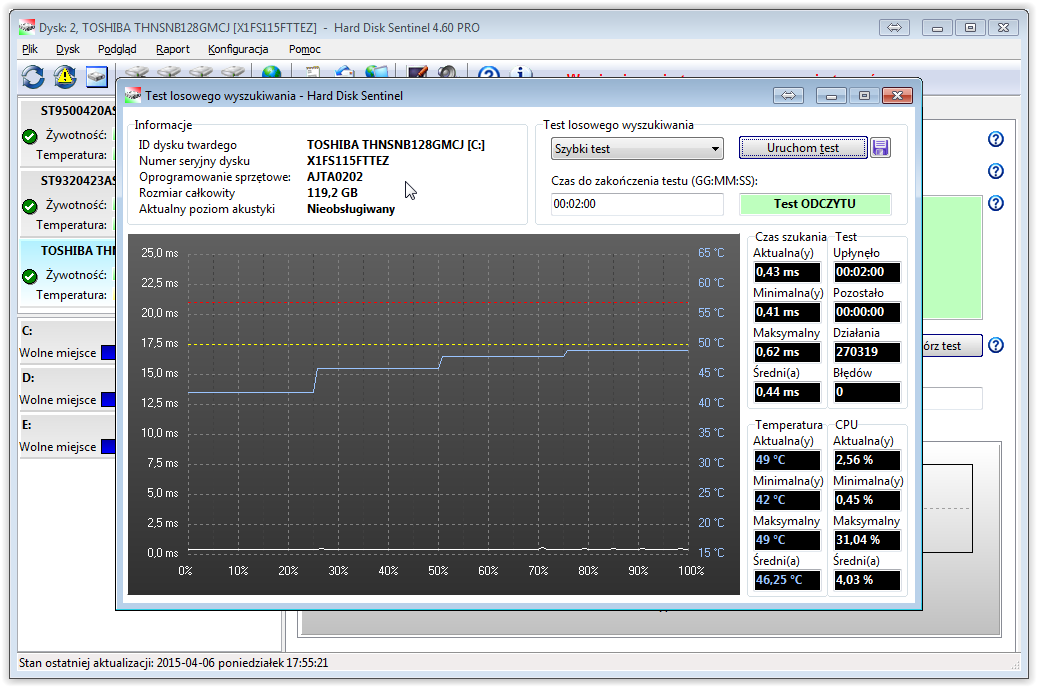Click total size value '119,2 GB'
Image resolution: width=1037 pixels, height=687 pixels.
[332, 193]
